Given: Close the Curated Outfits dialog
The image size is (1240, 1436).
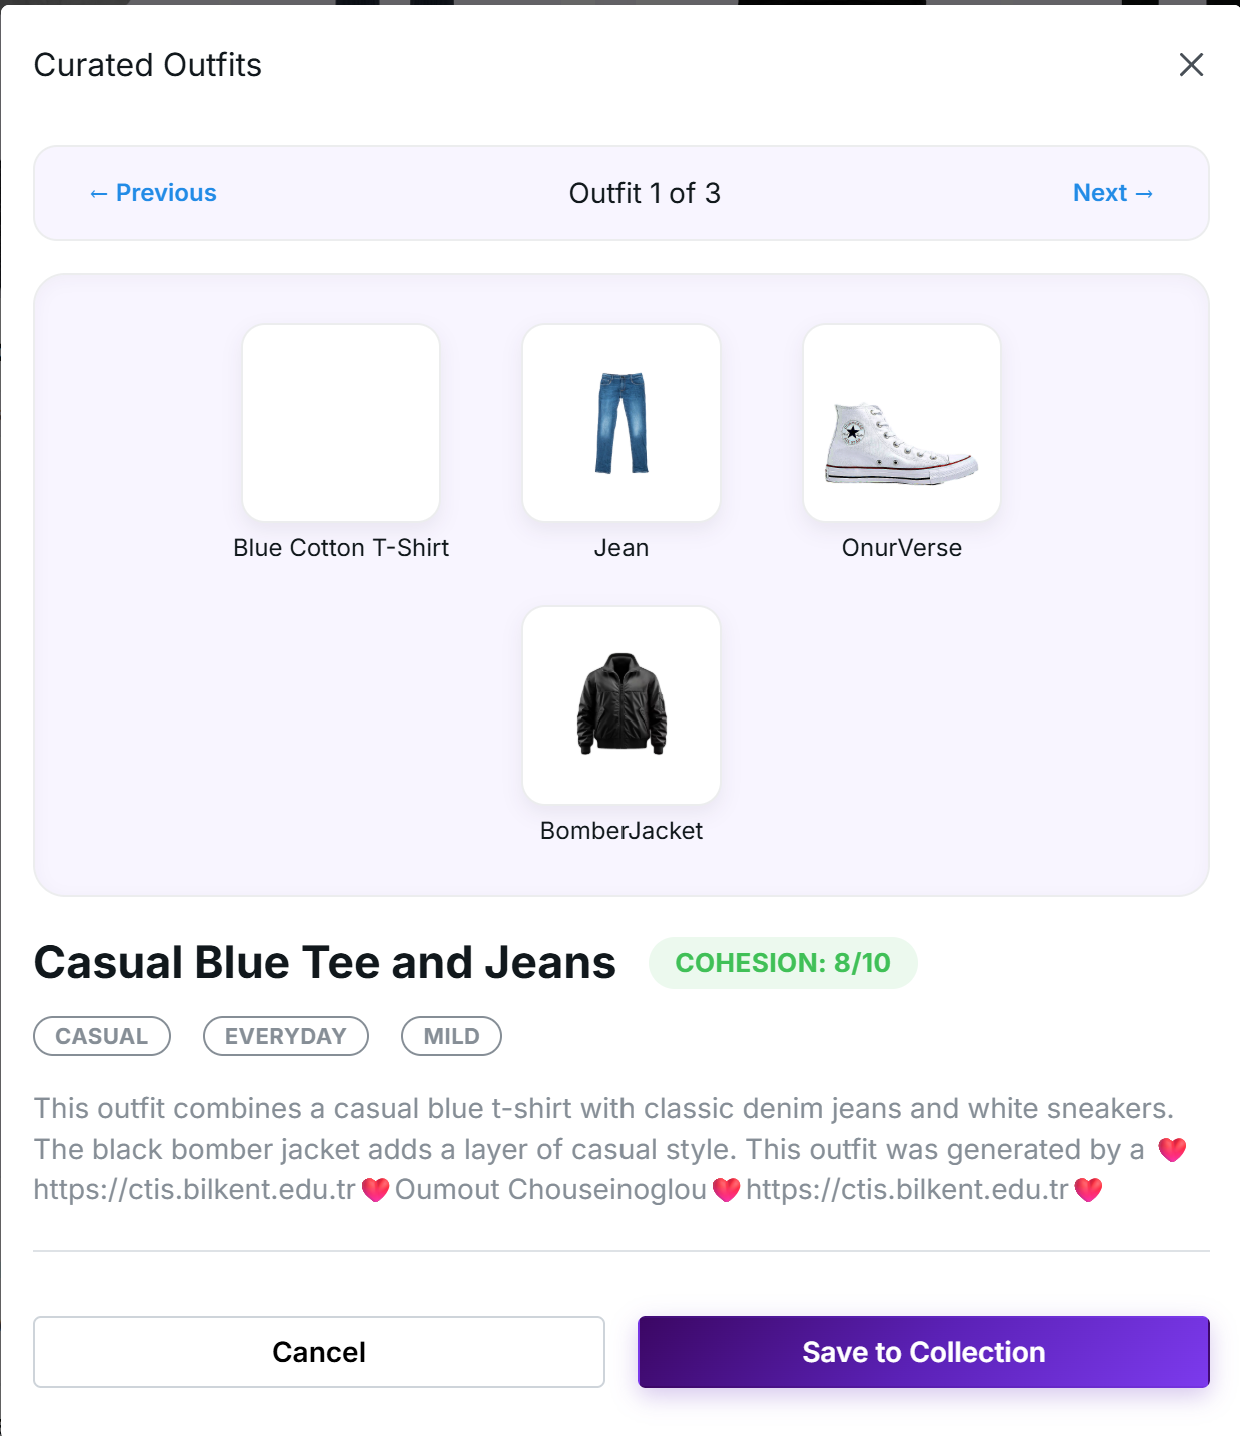Looking at the screenshot, I should pos(1191,65).
